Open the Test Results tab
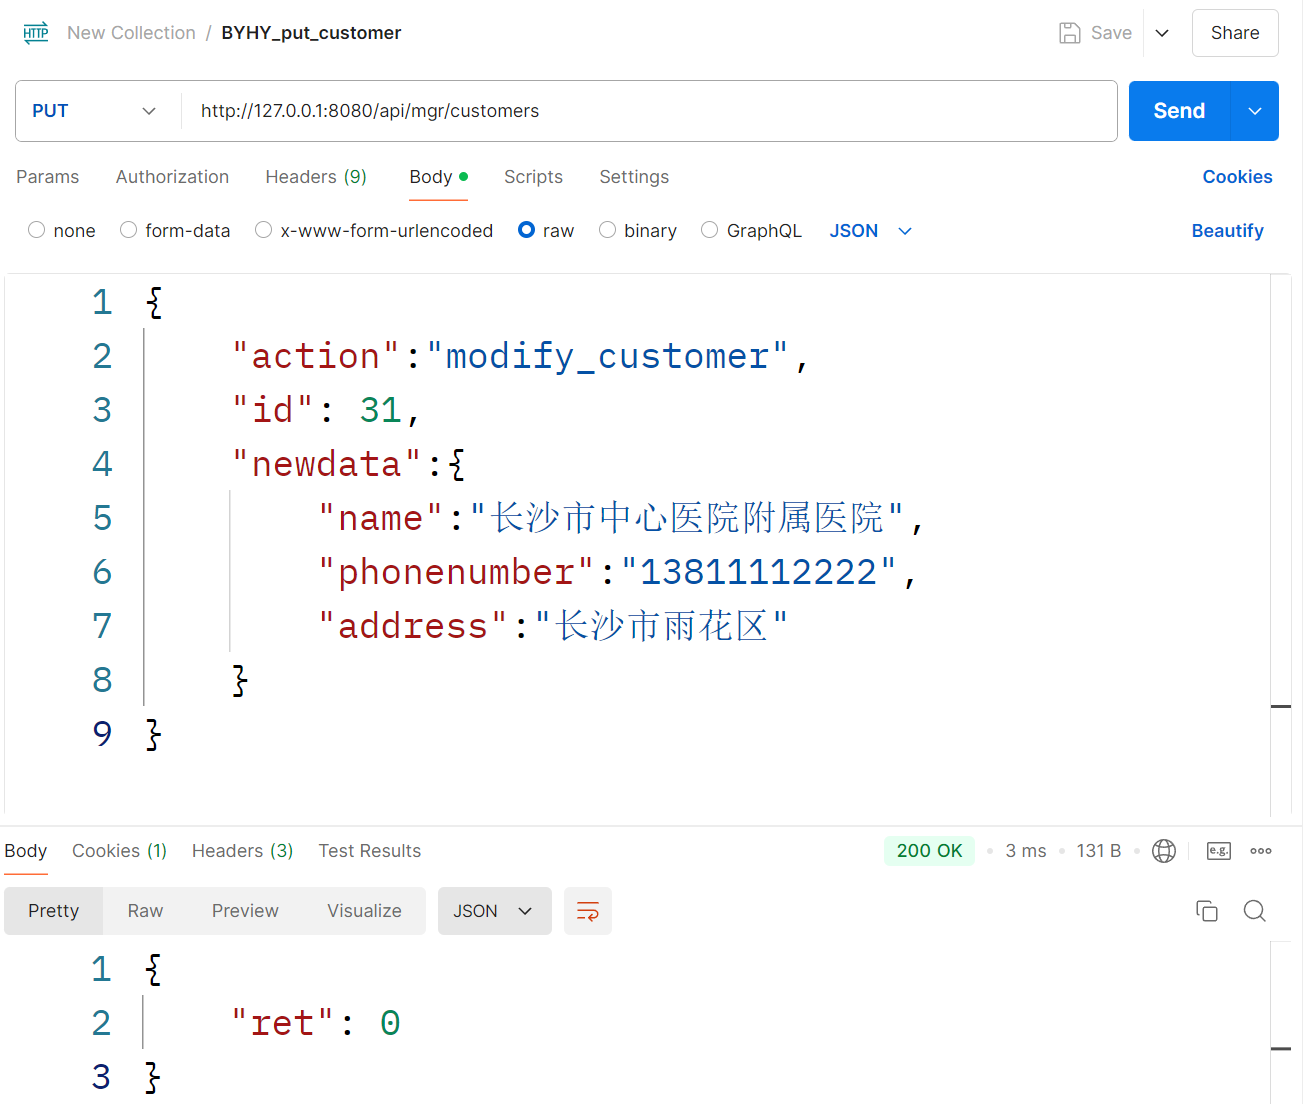 tap(370, 851)
